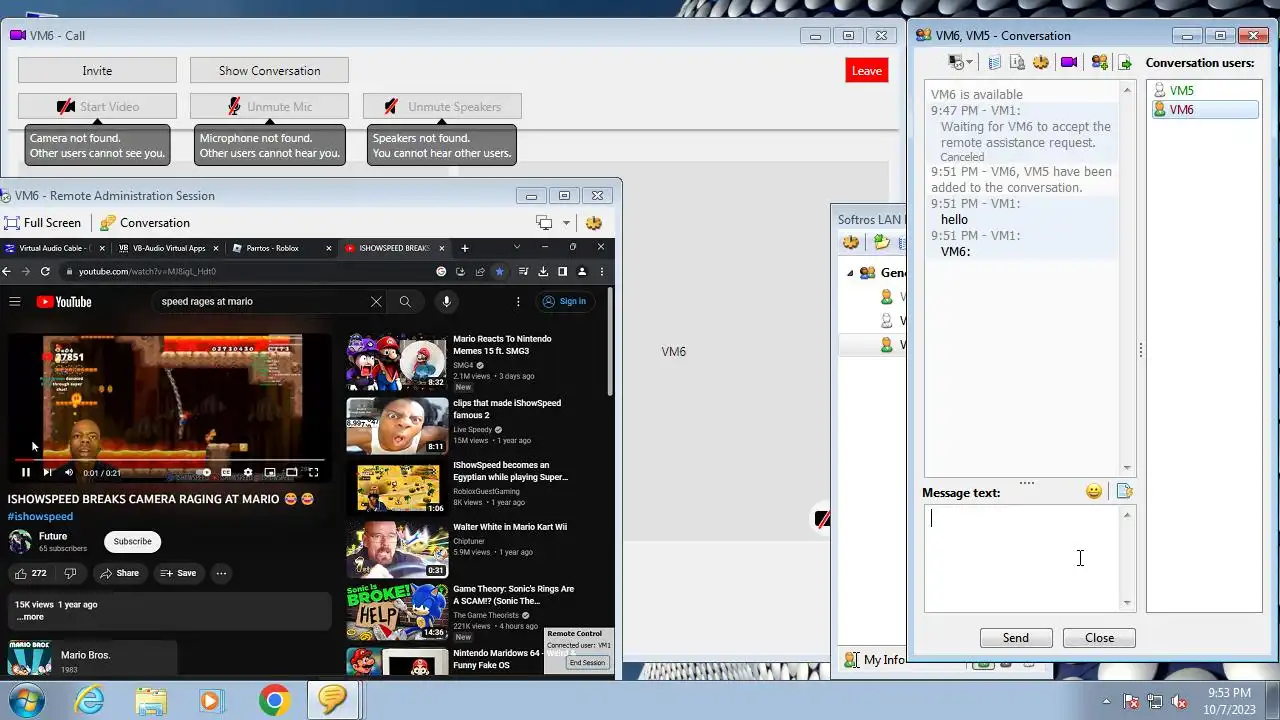Click the Invite button in call window
Screen dimensions: 1280x720
[x=97, y=70]
